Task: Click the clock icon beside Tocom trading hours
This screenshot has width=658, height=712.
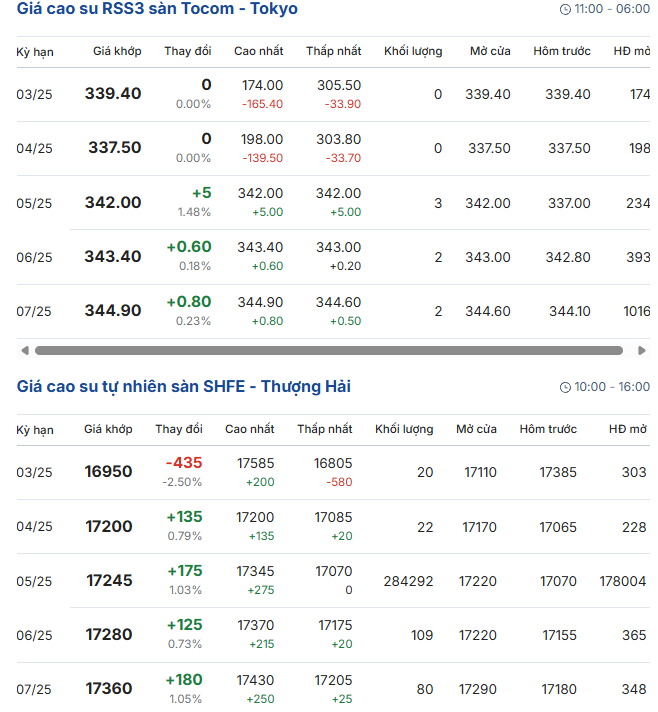Action: 566,9
